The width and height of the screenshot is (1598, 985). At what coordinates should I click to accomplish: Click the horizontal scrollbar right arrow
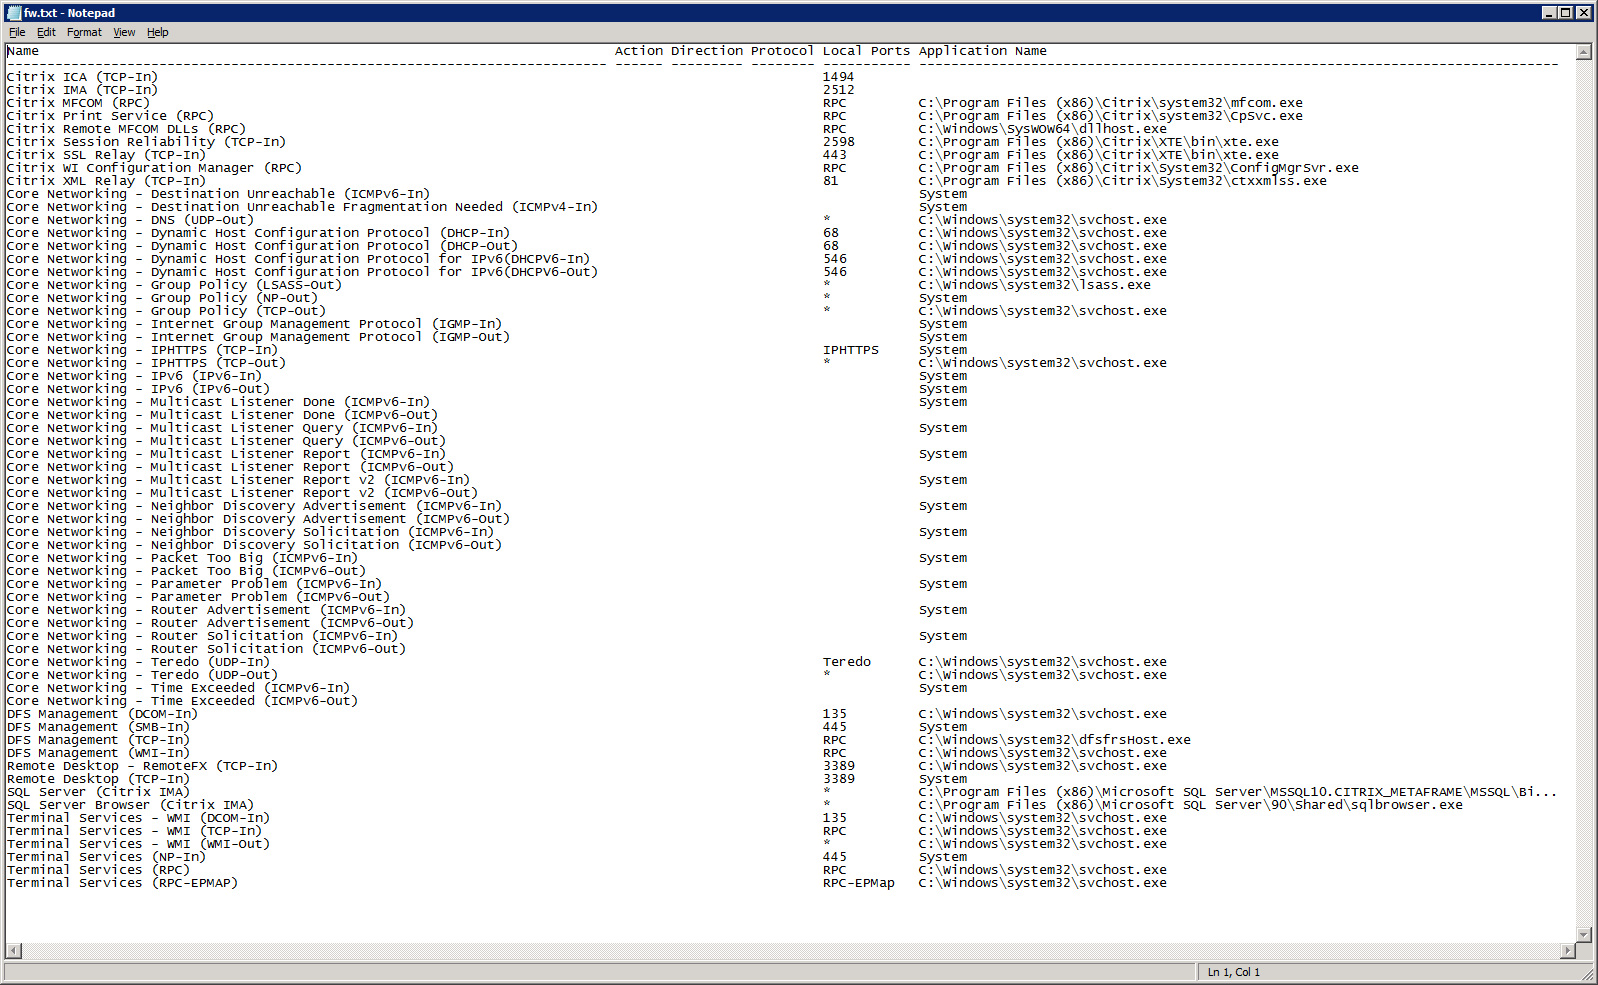[1568, 950]
